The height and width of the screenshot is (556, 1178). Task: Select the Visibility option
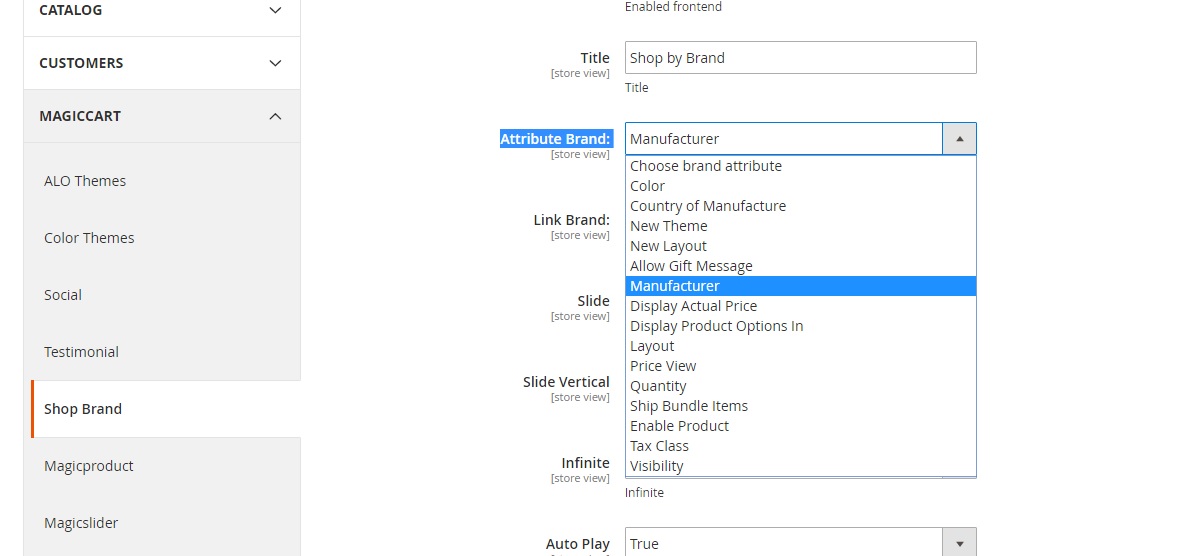(x=656, y=466)
